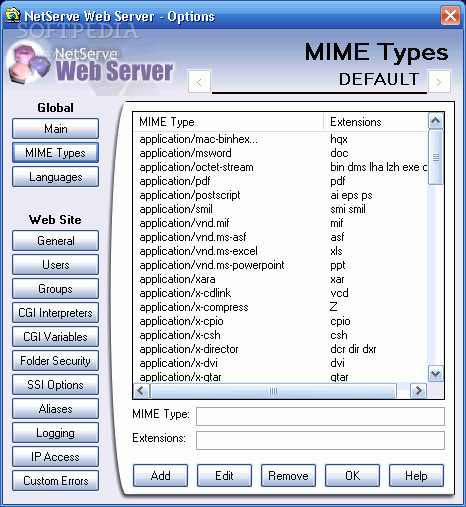Confirm with the OK button
This screenshot has height=507, width=466.
pyautogui.click(x=352, y=476)
